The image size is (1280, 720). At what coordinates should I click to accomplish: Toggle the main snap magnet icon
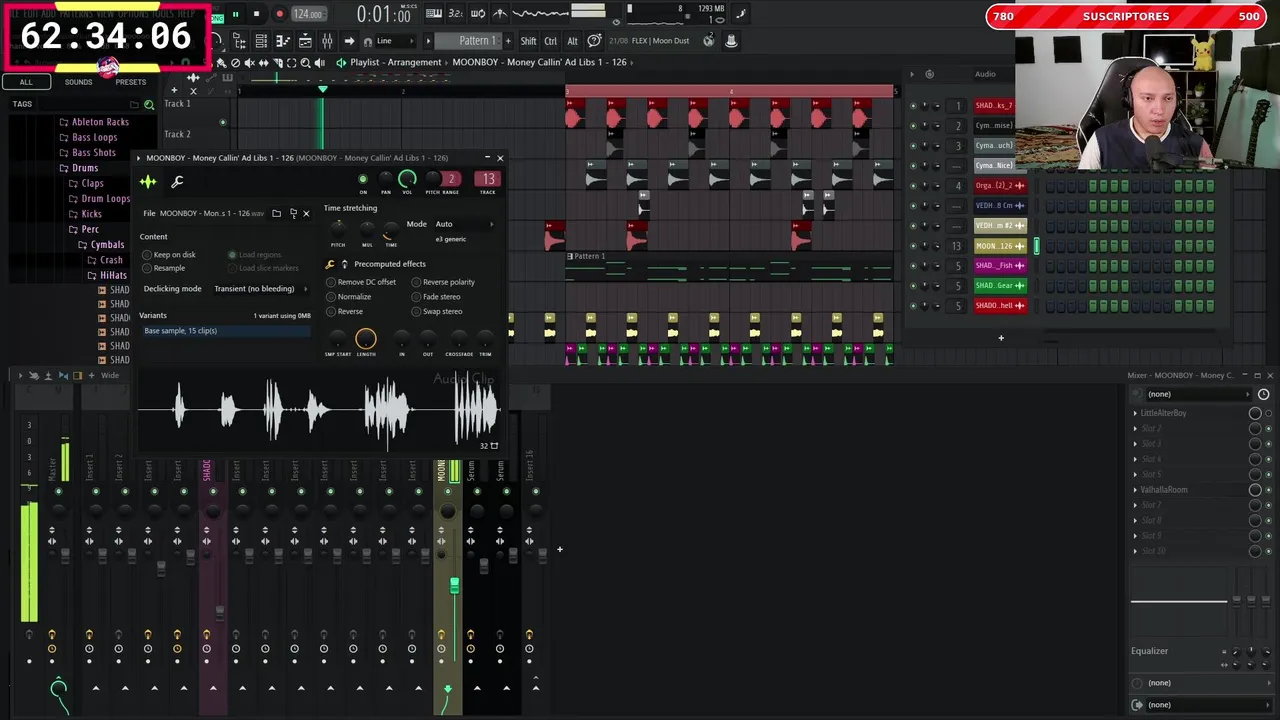pyautogui.click(x=368, y=41)
